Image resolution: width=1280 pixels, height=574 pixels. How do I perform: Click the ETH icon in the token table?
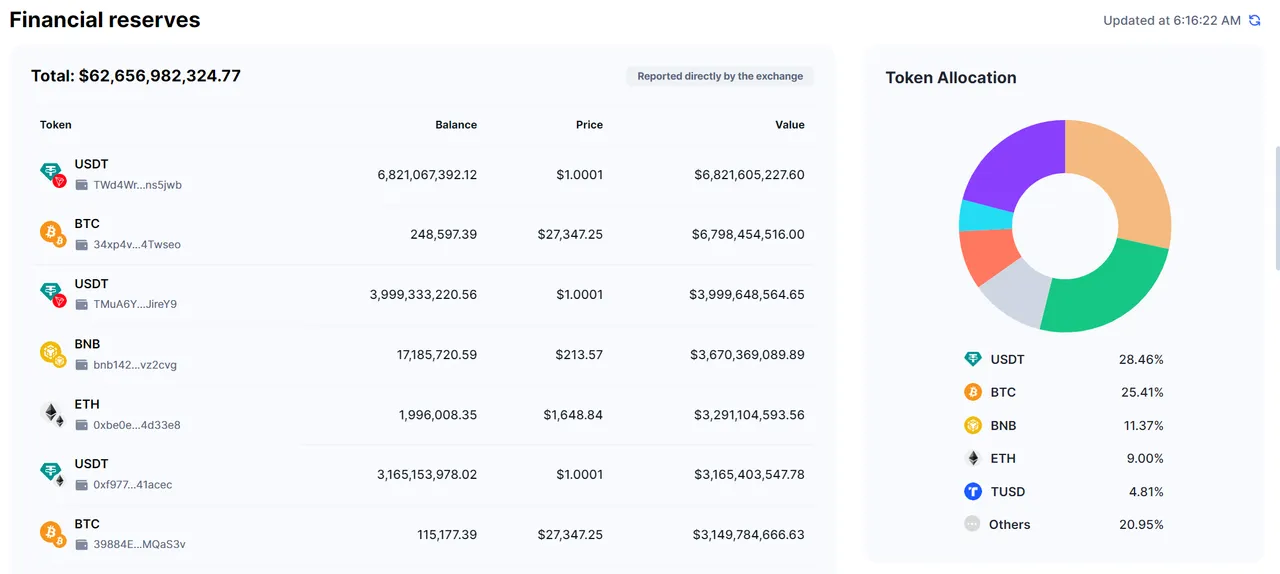pyautogui.click(x=52, y=414)
